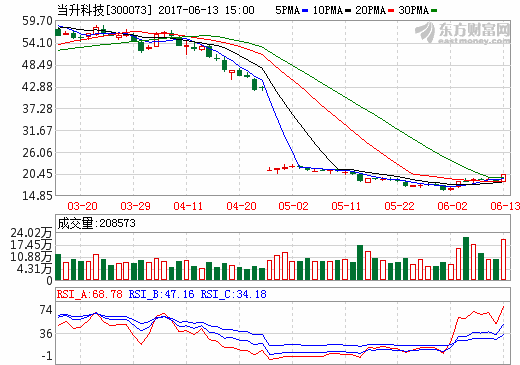Viewport: 520px width, 365px height.
Task: Click the price axis label 20.45
Action: [37, 174]
